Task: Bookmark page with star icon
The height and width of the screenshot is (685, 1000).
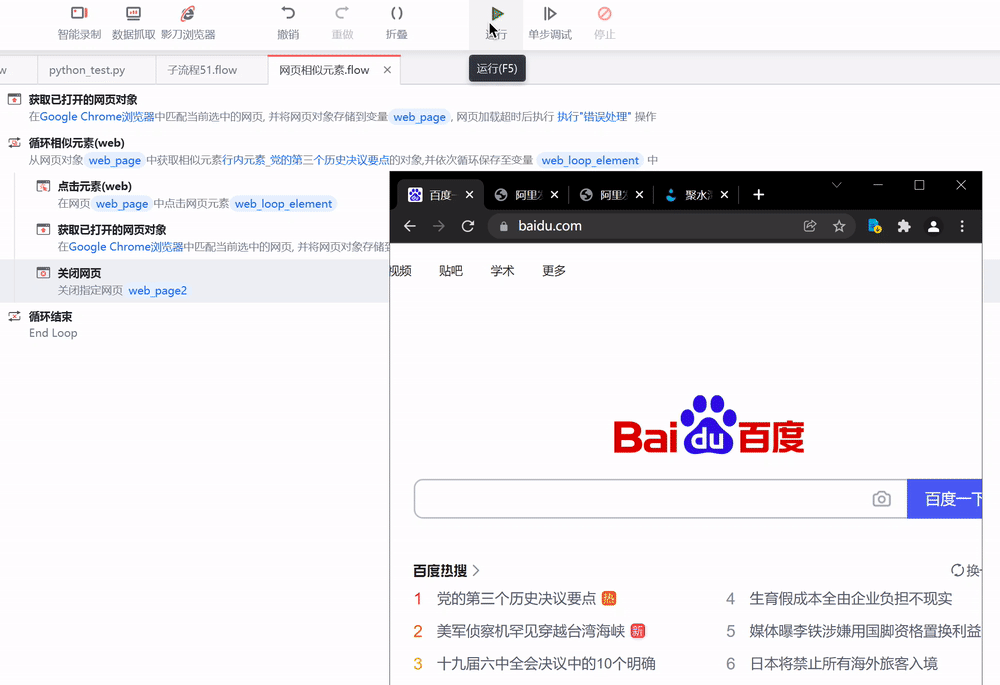Action: coord(839,226)
